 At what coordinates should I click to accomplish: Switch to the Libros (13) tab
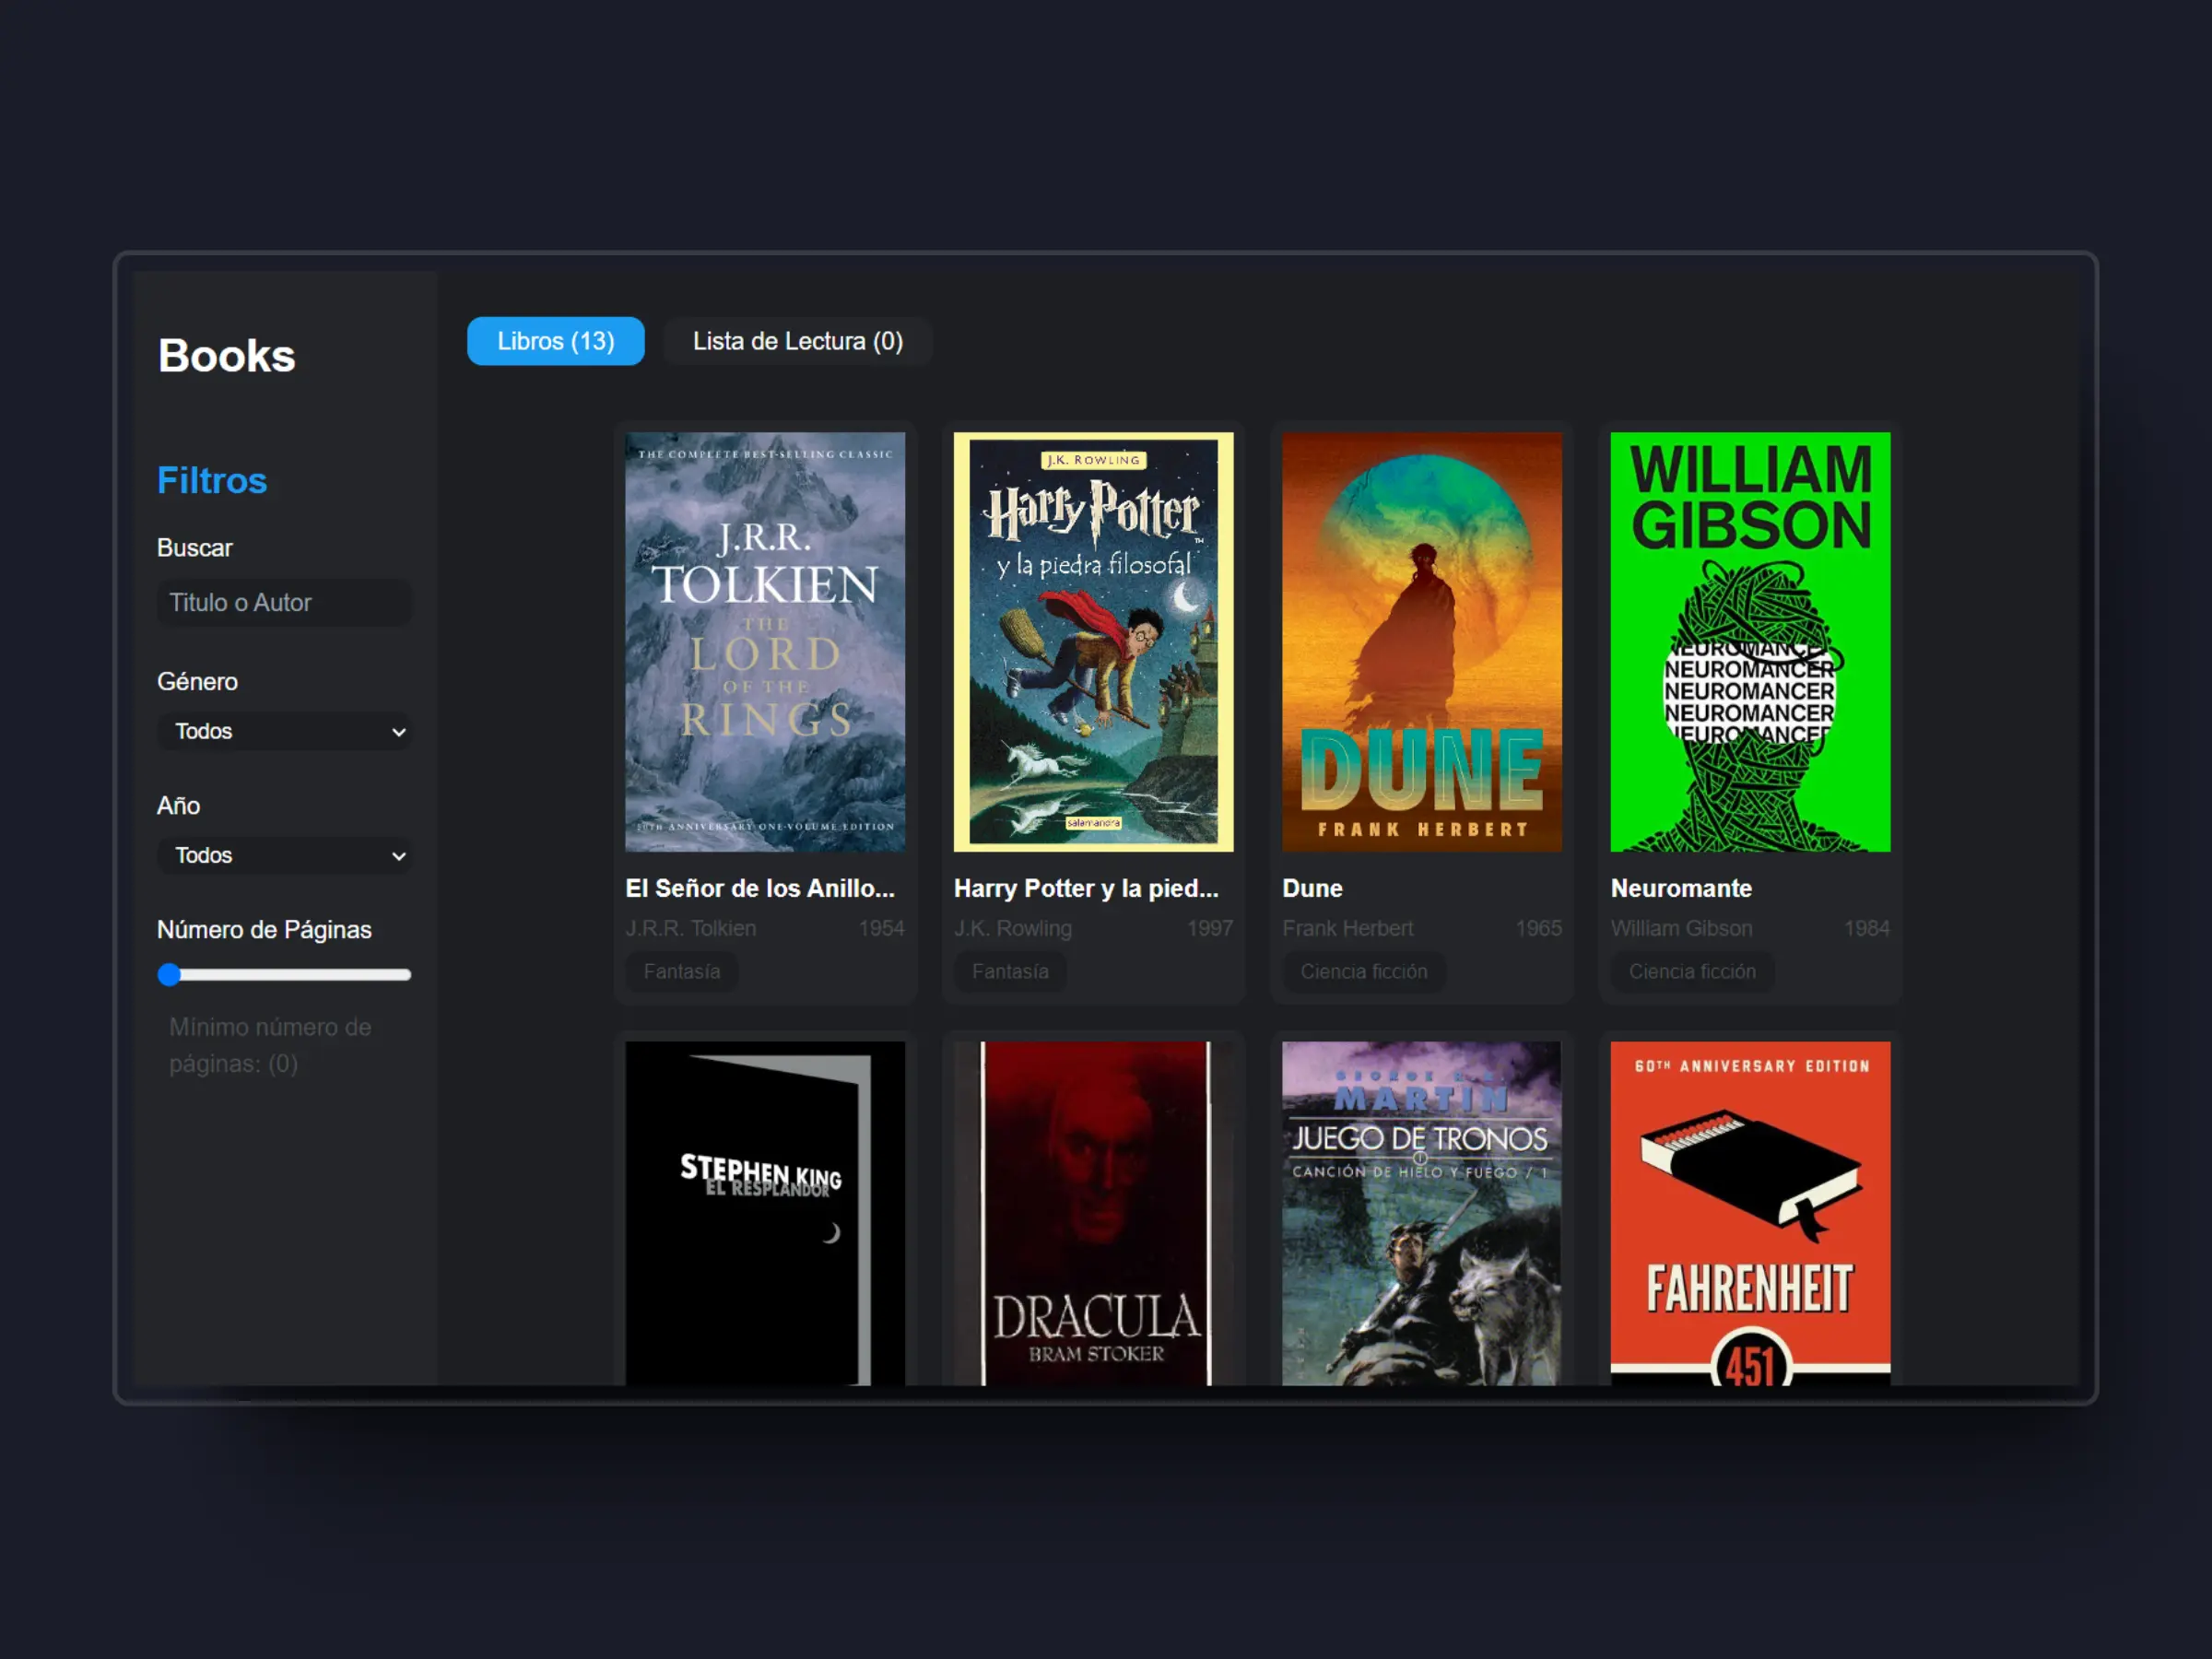(x=555, y=341)
